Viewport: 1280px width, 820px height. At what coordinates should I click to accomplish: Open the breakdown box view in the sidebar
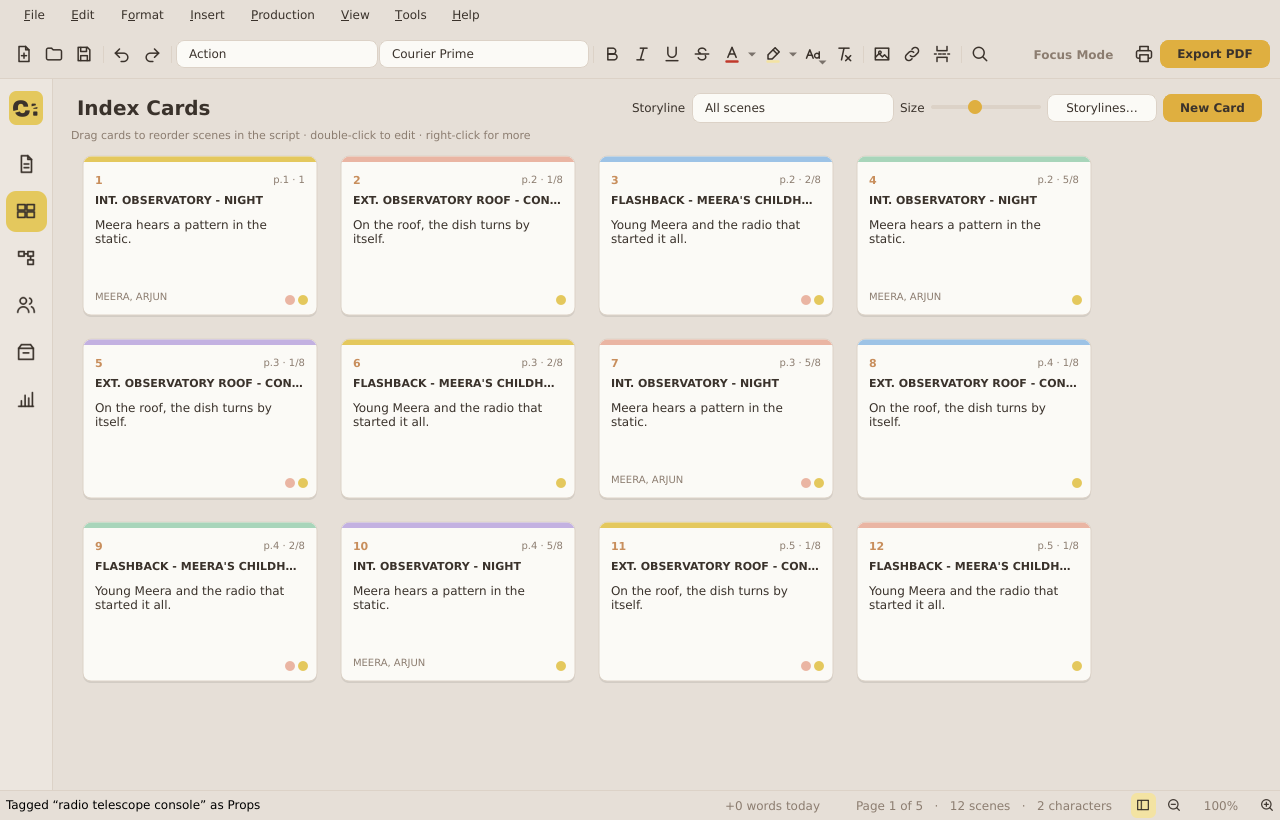pos(26,352)
